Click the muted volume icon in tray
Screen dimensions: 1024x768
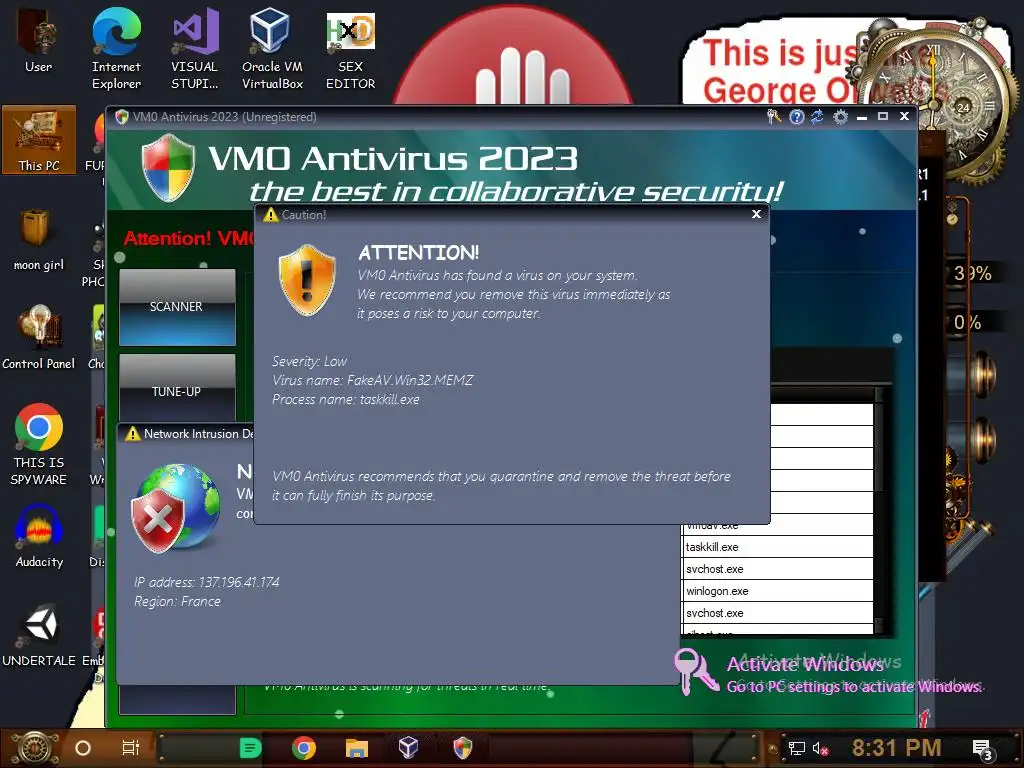coord(820,748)
